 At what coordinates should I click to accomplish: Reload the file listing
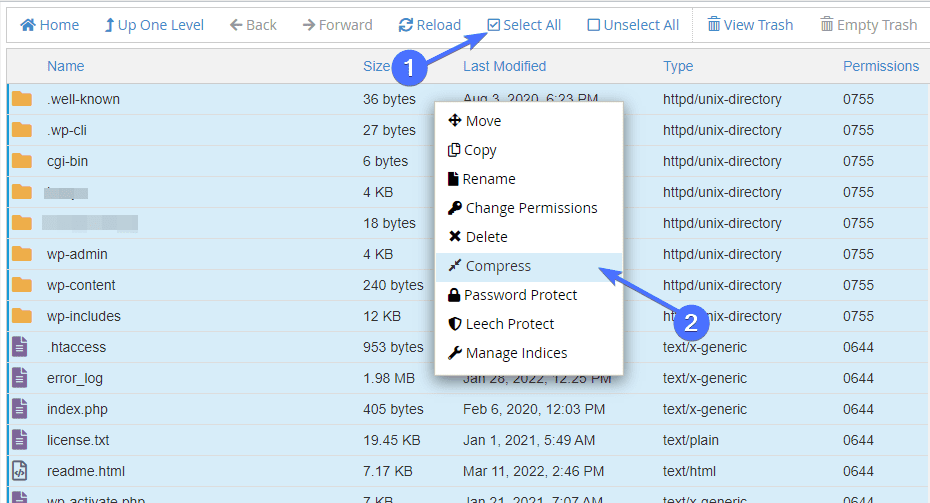(x=430, y=25)
